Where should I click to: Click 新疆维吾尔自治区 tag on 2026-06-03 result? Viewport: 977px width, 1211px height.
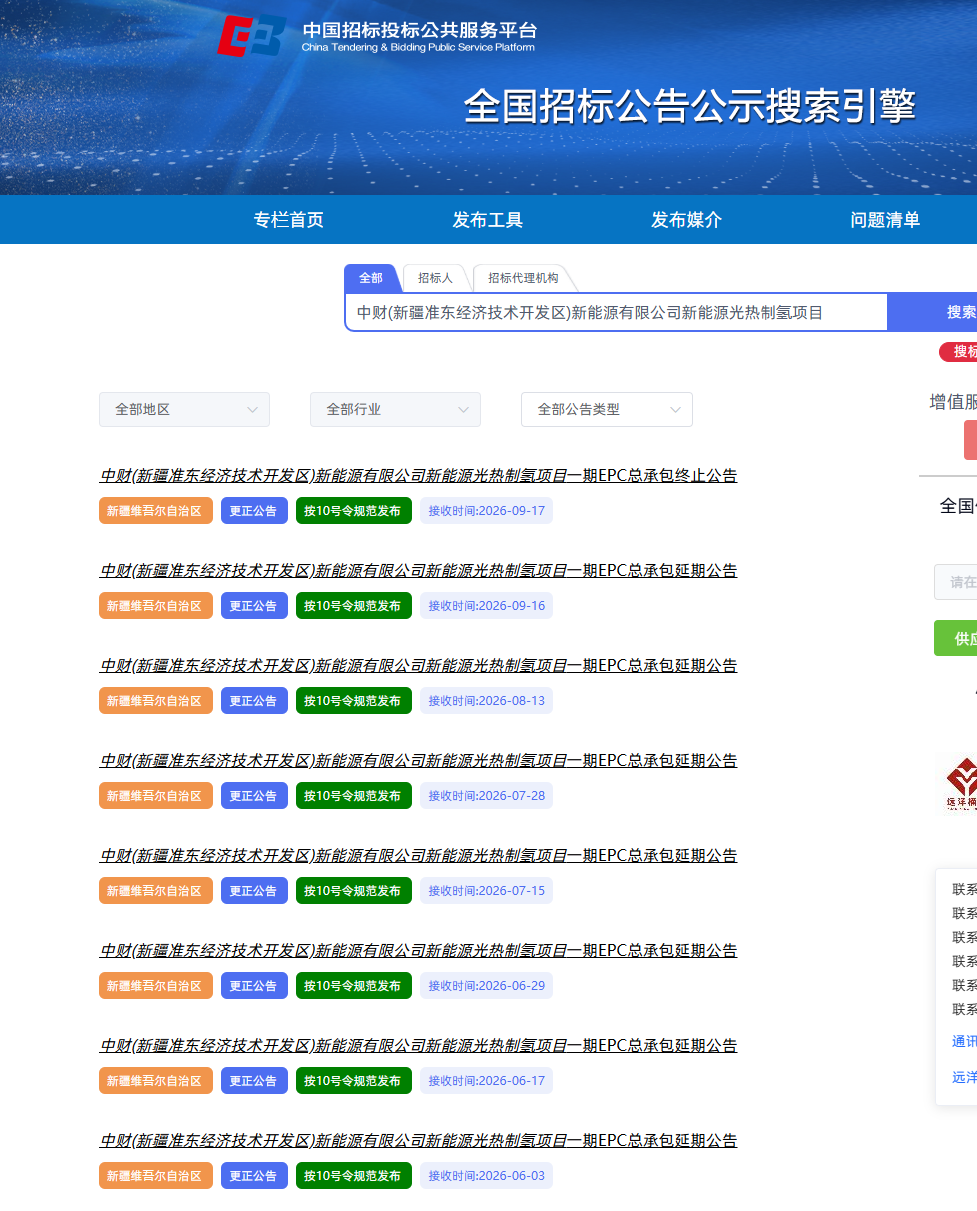click(x=156, y=1176)
